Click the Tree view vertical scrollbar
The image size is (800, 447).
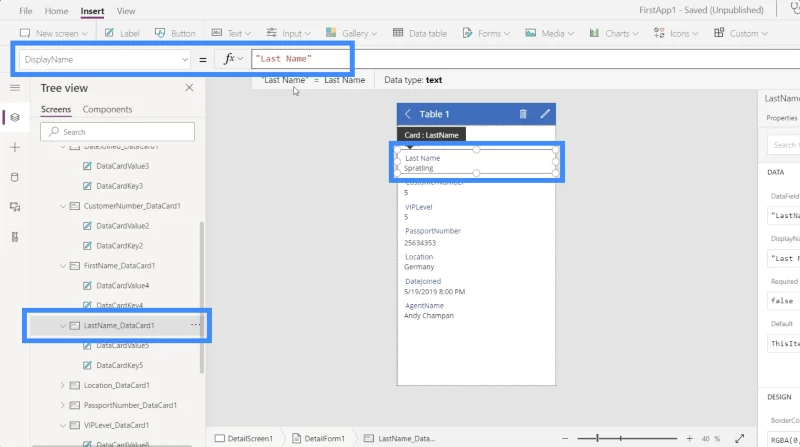point(202,296)
